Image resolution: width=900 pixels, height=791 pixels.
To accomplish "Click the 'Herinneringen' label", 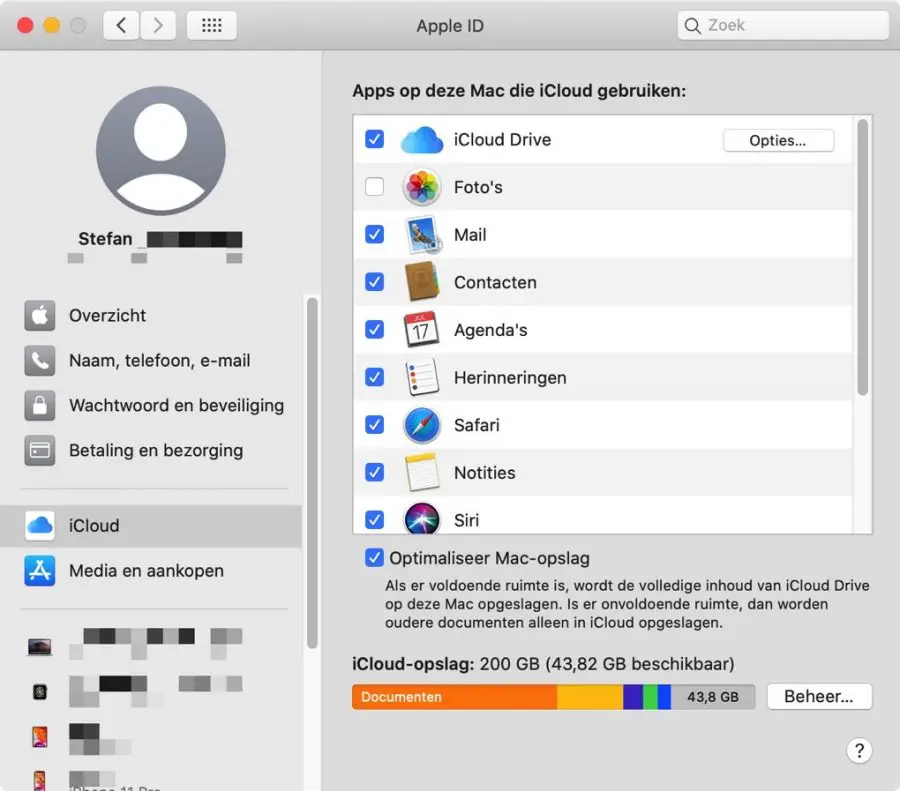I will pos(510,378).
